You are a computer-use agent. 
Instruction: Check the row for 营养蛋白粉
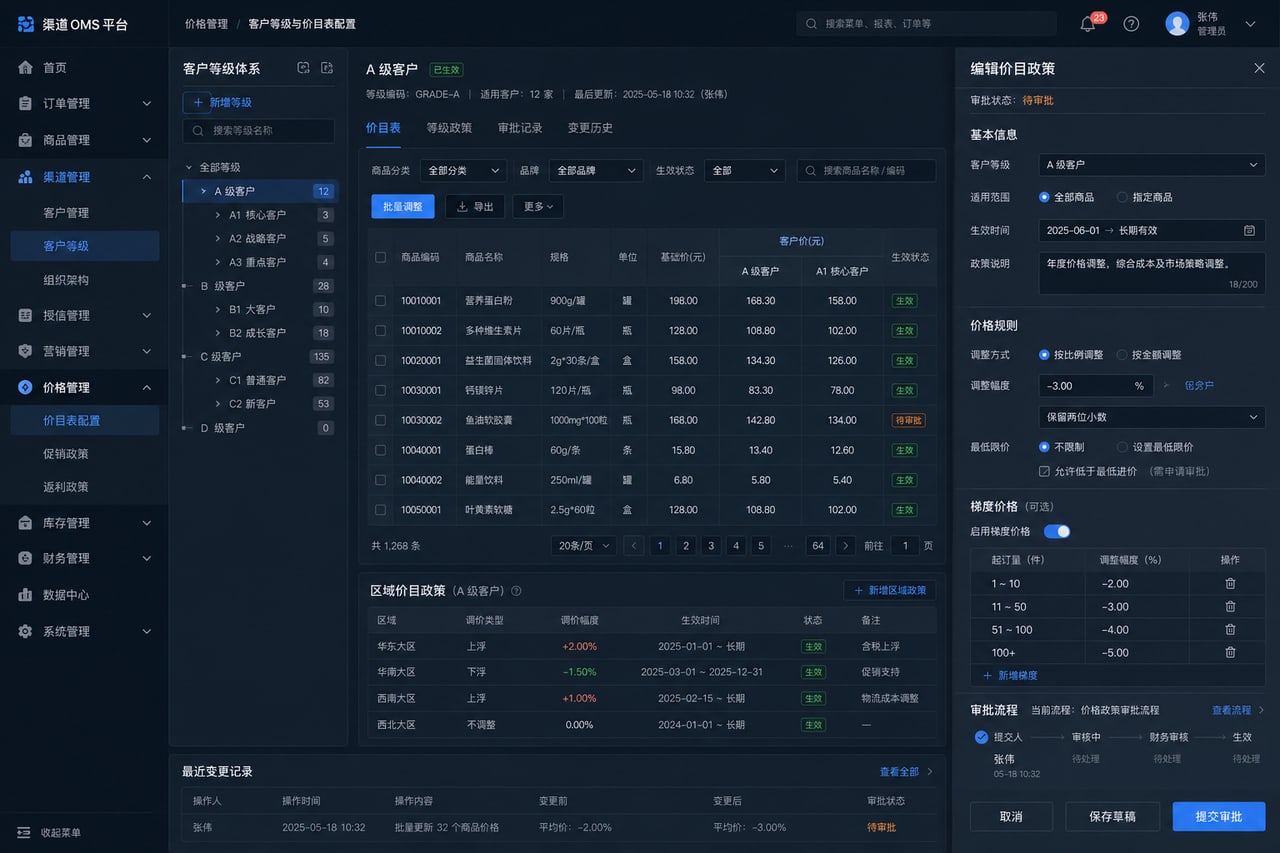pyautogui.click(x=380, y=300)
